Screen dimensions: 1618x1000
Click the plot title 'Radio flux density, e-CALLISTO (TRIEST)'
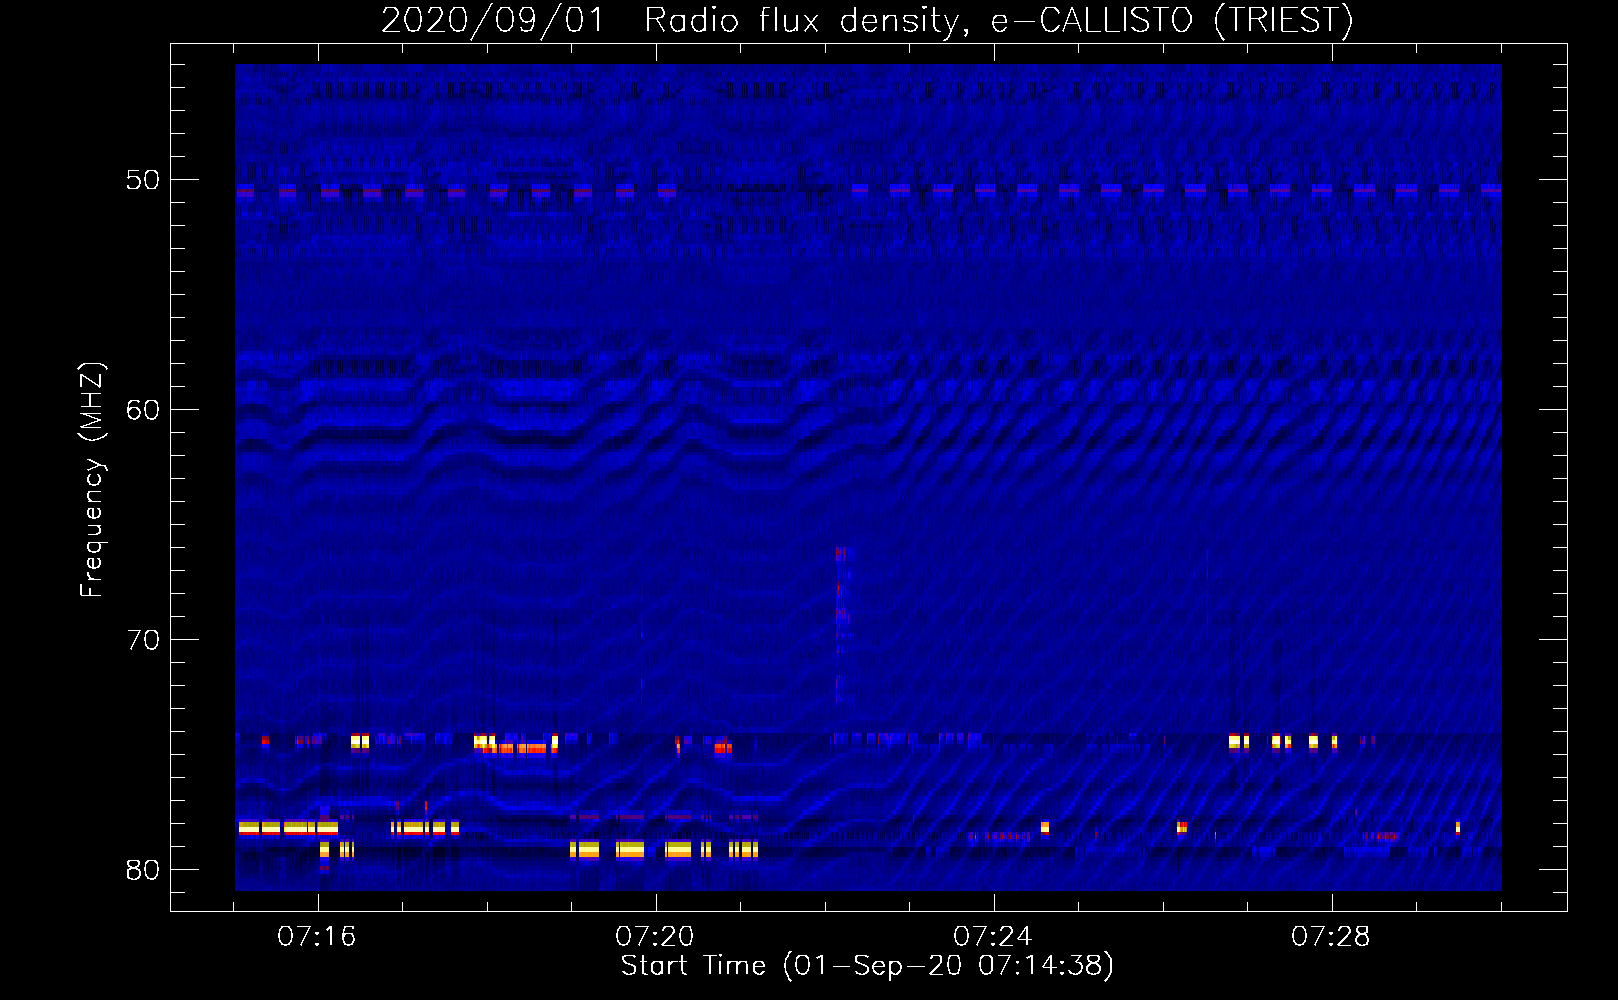coord(998,20)
